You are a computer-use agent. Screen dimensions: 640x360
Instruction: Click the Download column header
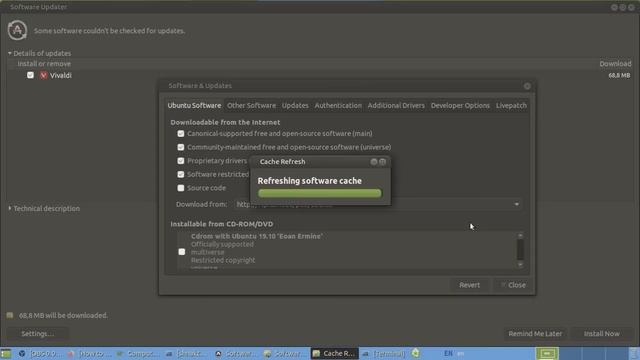[x=615, y=64]
